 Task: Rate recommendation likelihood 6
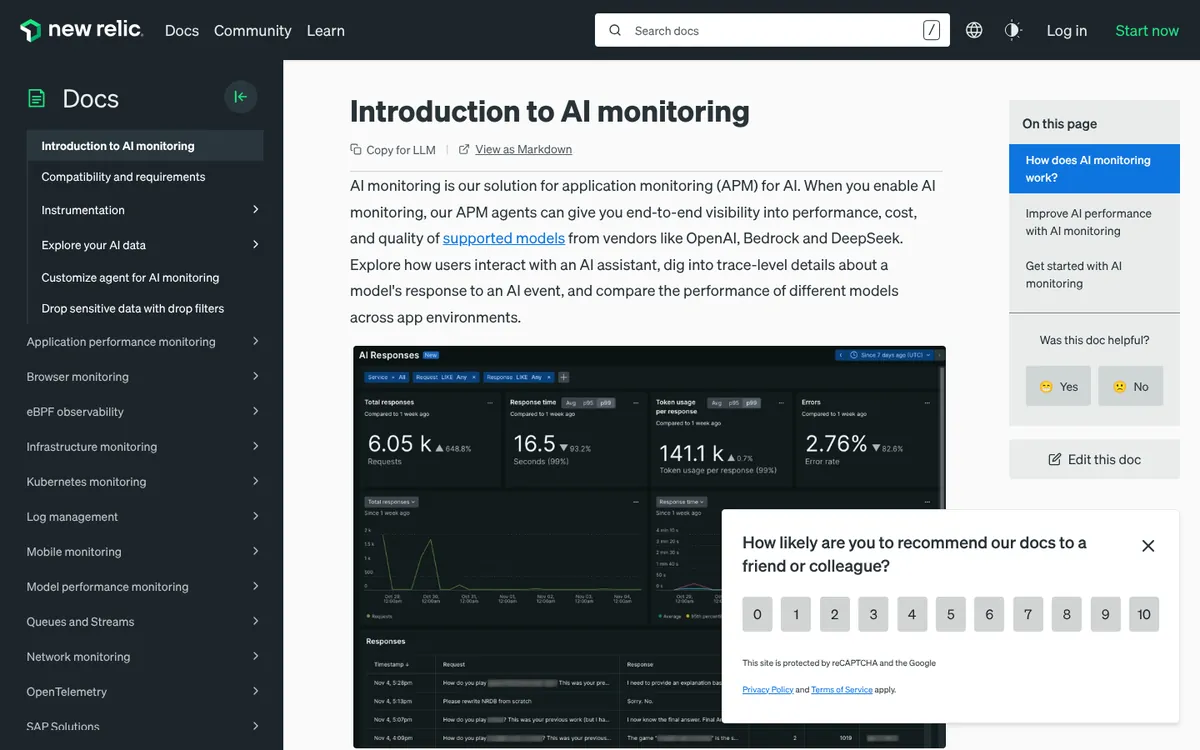point(989,614)
